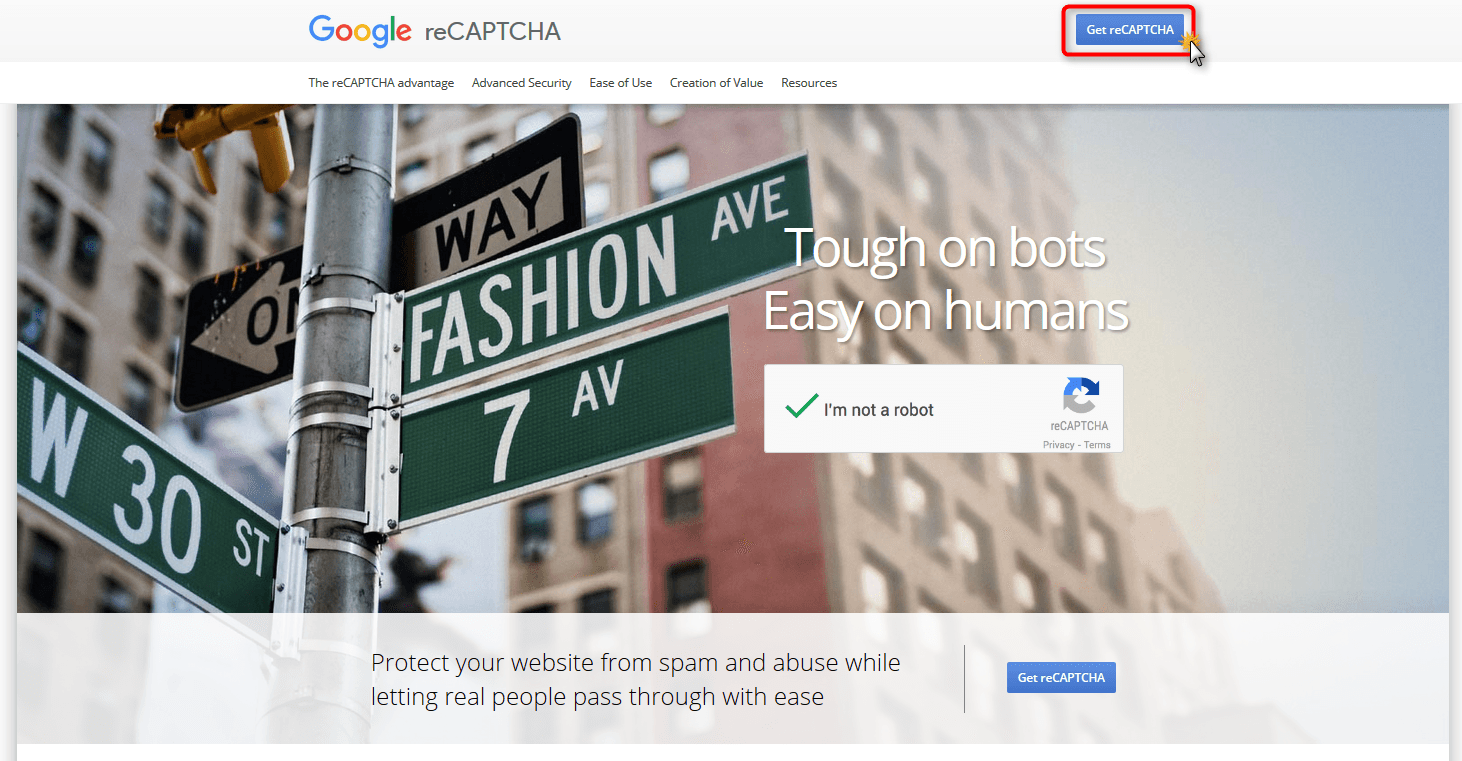Click the "Easy on humans" headline line
The width and height of the screenshot is (1462, 761).
coord(945,311)
